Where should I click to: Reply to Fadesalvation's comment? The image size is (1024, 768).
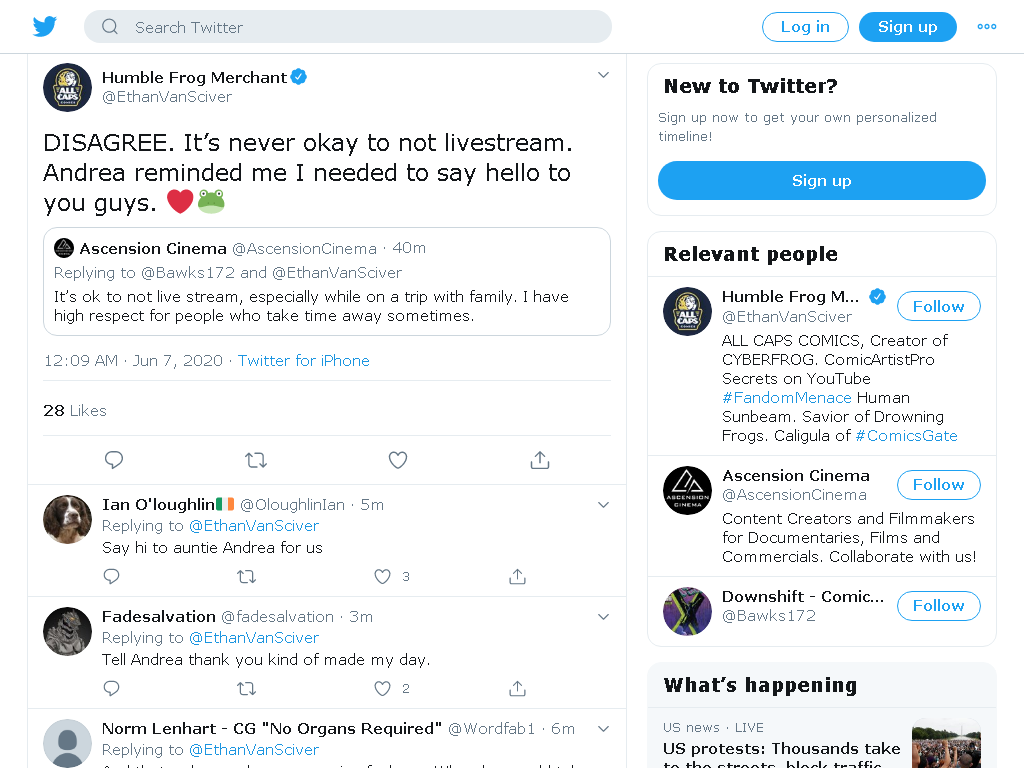[112, 688]
